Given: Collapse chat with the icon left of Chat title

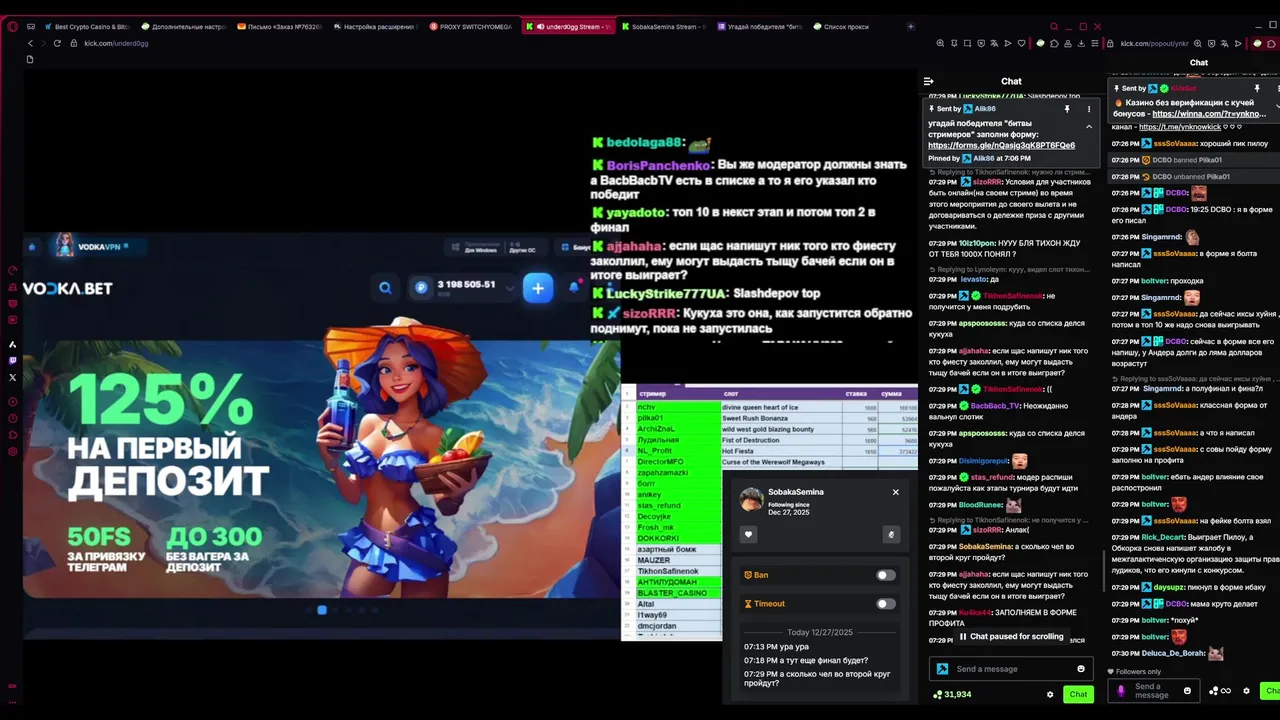Looking at the screenshot, I should coord(928,81).
